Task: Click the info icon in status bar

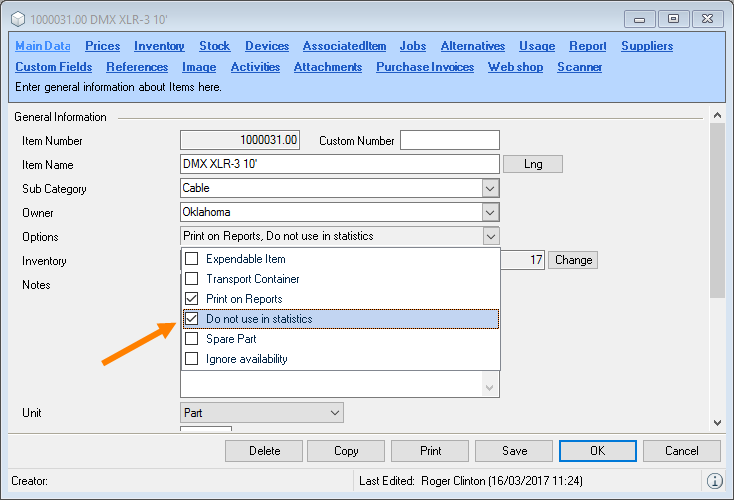Action: click(x=715, y=481)
